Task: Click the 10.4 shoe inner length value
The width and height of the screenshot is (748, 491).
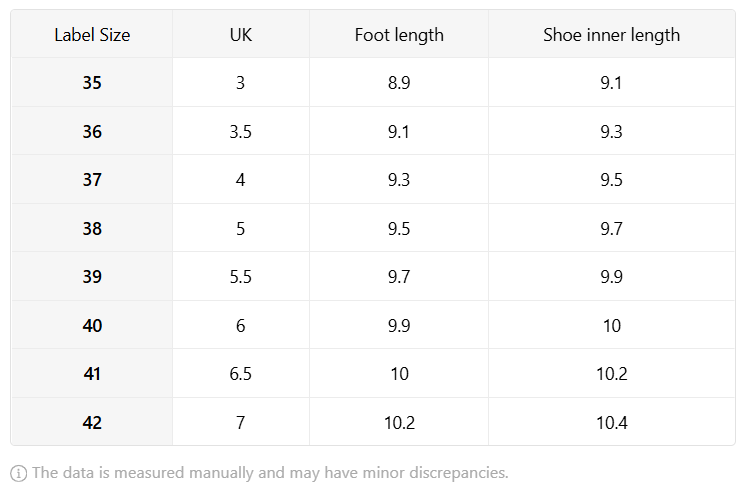Action: (612, 423)
